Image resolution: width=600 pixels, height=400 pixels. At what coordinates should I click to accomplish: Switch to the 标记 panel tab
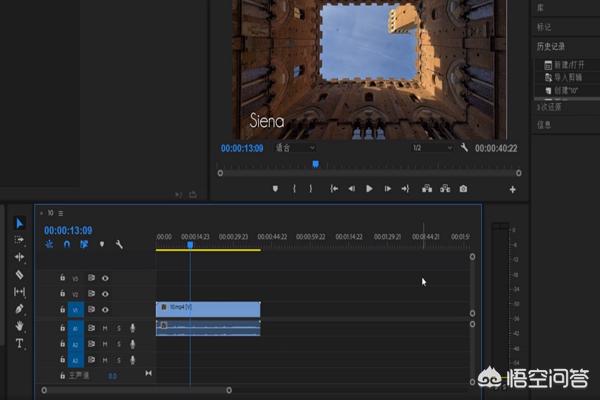(x=544, y=27)
